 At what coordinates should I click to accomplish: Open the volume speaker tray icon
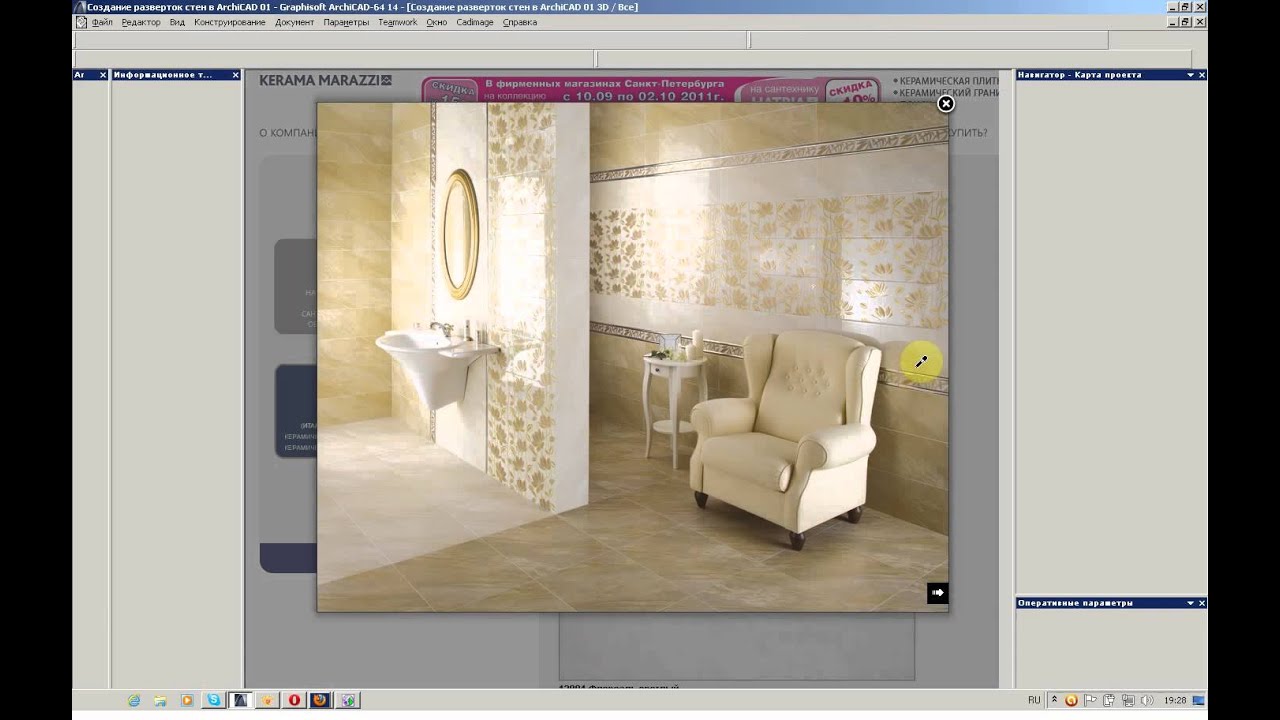click(x=1147, y=700)
